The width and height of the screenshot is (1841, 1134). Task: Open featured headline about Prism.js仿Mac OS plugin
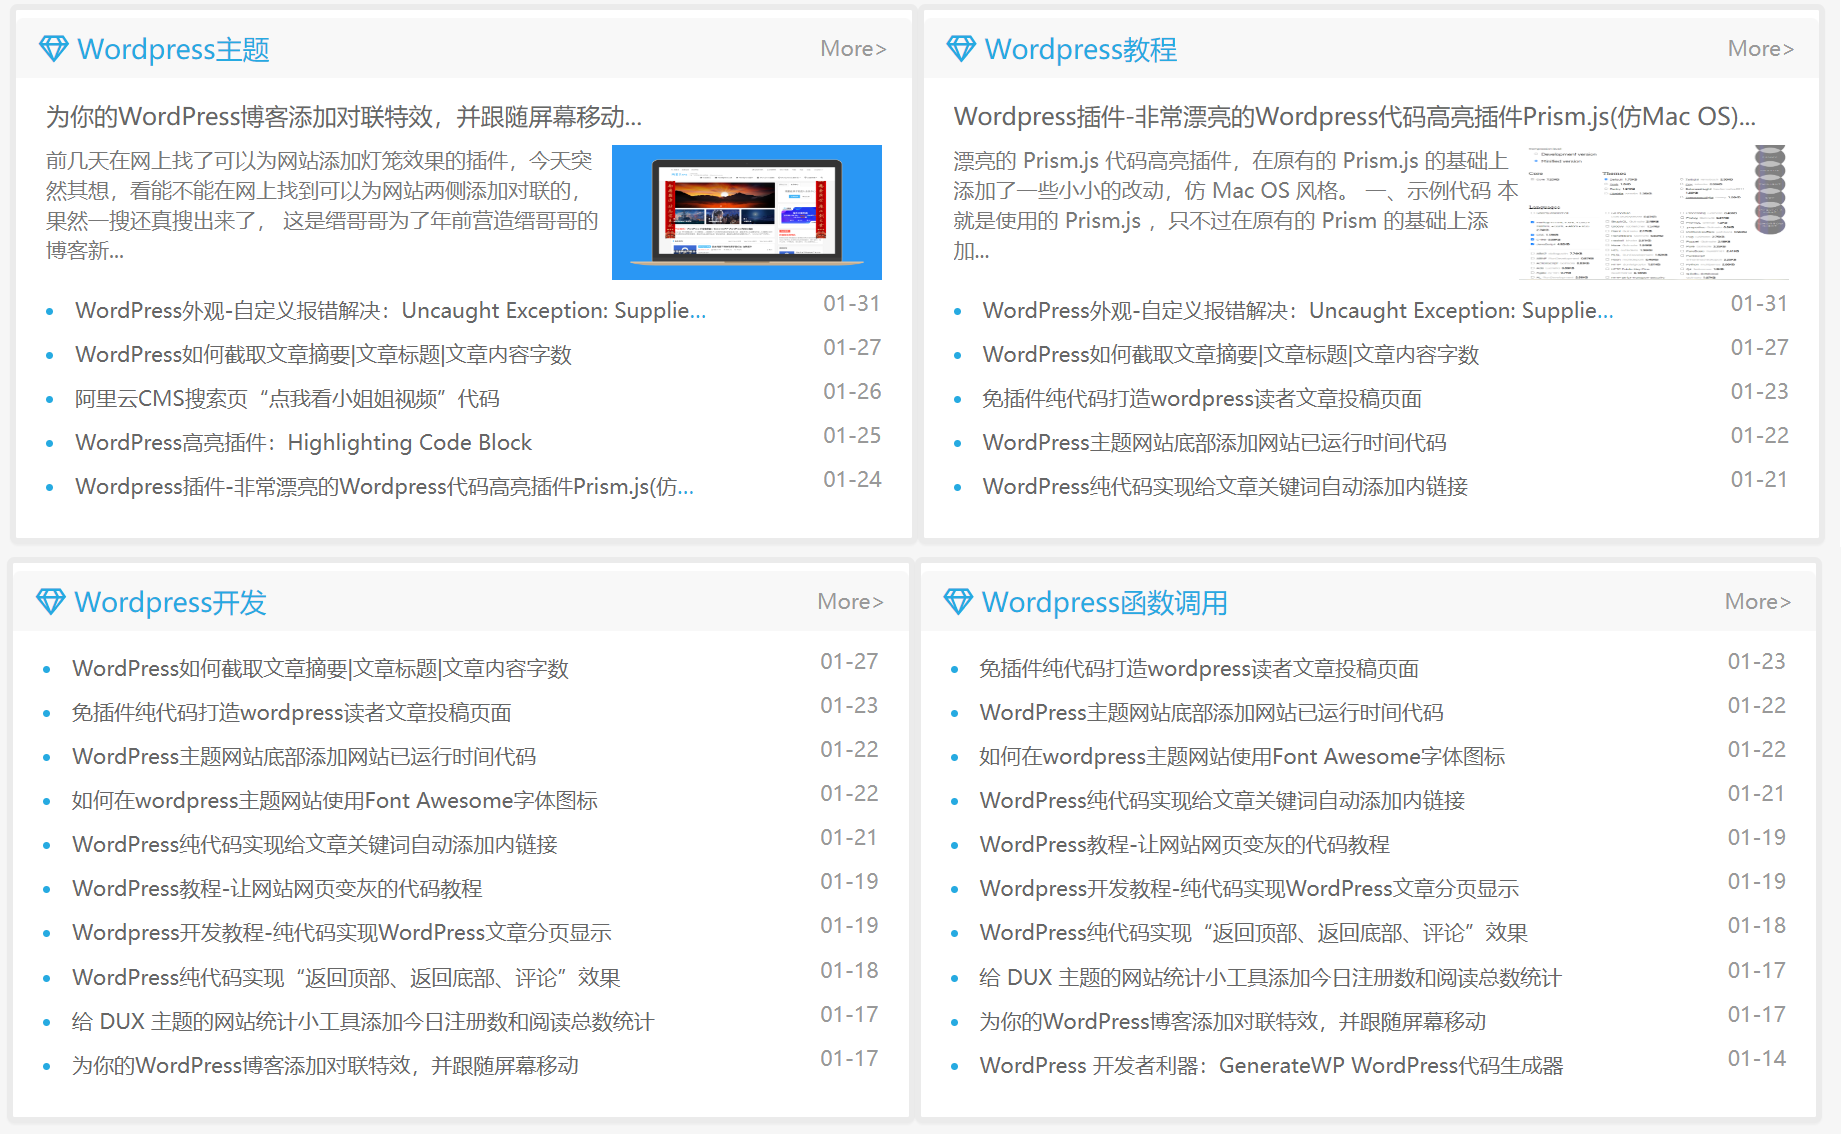coord(1355,117)
